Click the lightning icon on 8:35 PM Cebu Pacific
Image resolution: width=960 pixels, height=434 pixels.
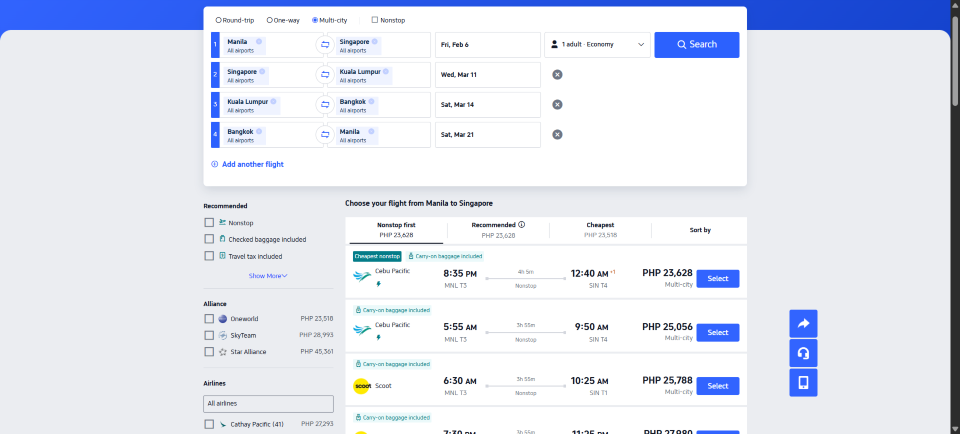tap(378, 284)
